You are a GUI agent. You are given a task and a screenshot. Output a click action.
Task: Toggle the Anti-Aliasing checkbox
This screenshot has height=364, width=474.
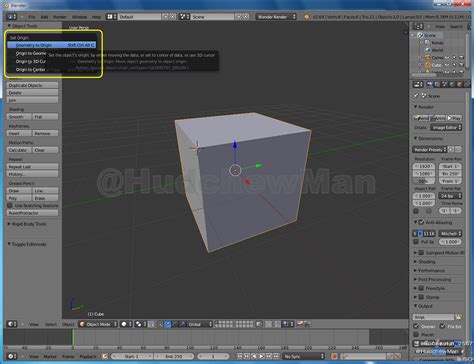[x=421, y=222]
